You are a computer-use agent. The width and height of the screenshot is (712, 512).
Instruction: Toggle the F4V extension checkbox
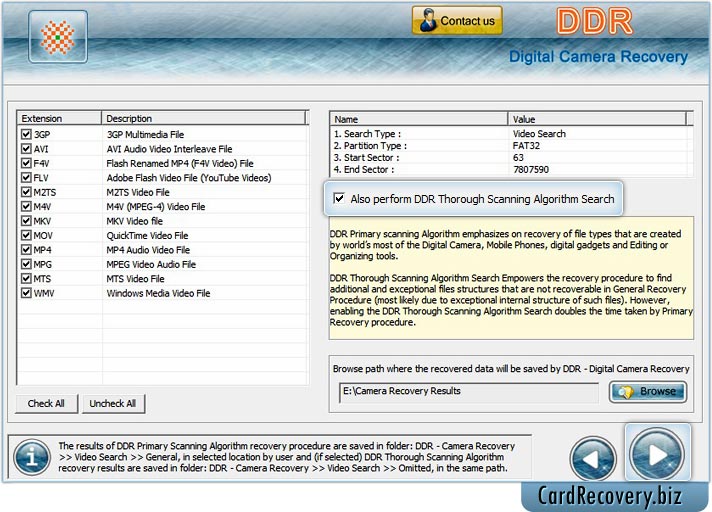click(x=26, y=163)
